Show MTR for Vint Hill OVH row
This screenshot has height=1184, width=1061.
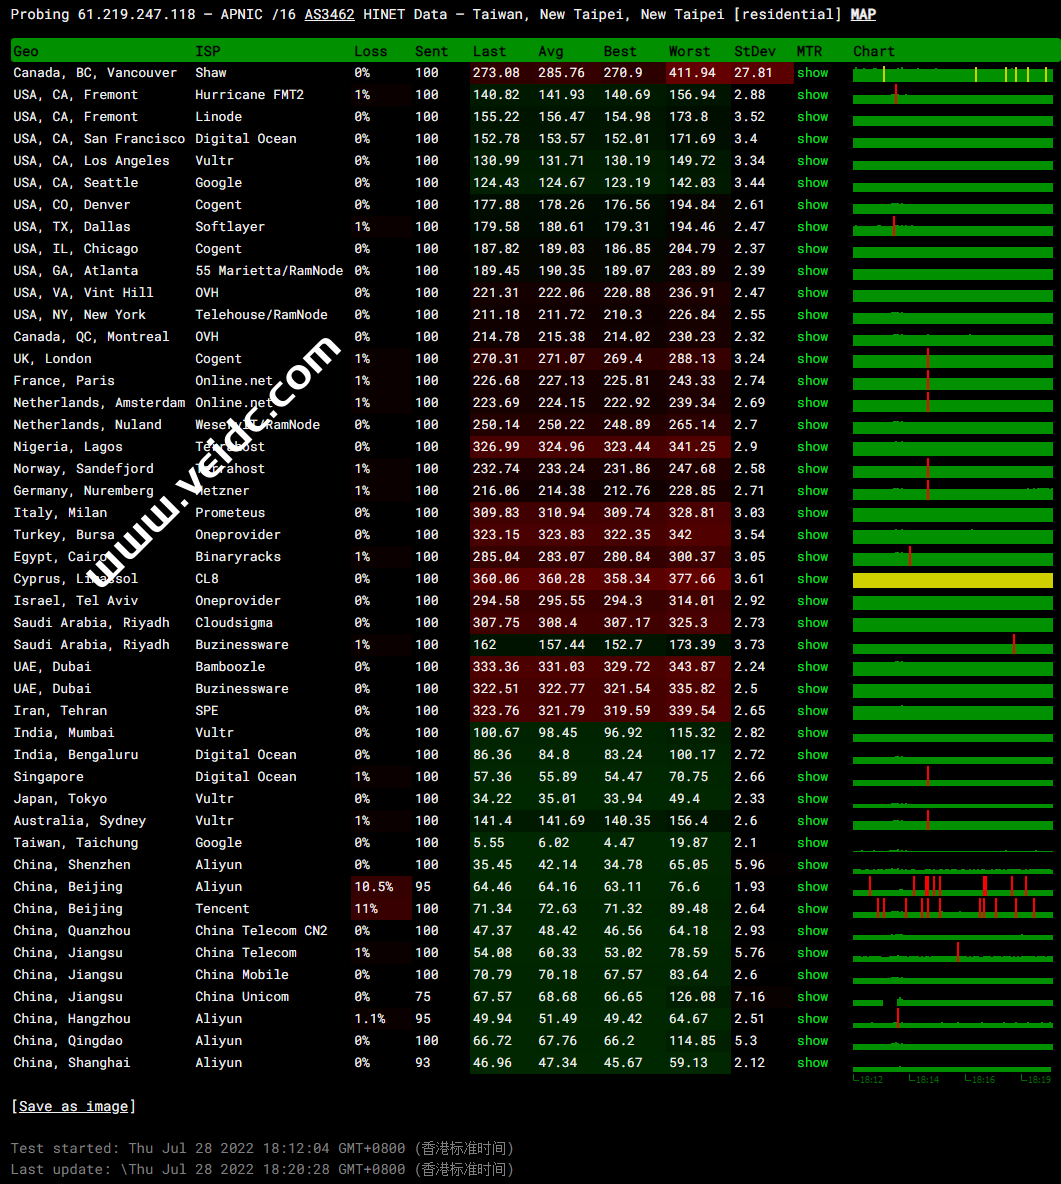click(813, 292)
